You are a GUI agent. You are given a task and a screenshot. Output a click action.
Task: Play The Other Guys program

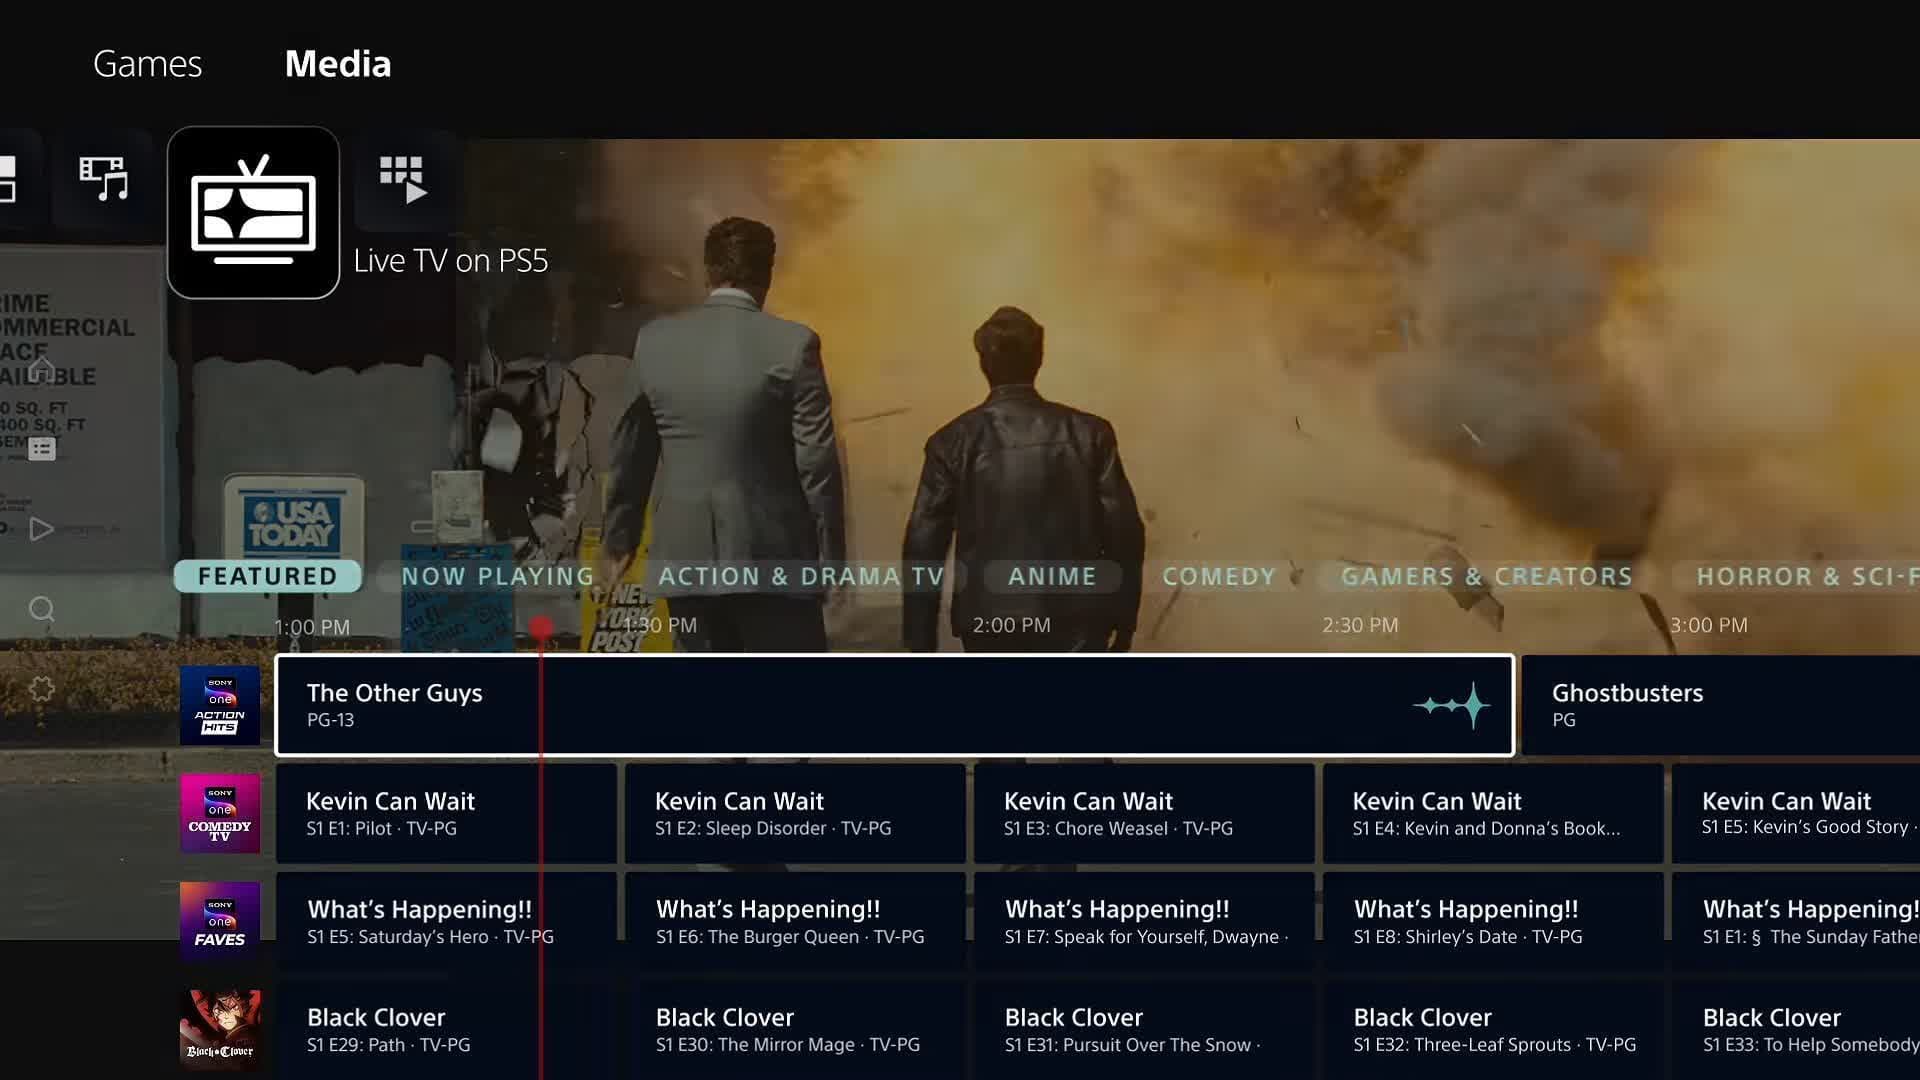click(894, 705)
